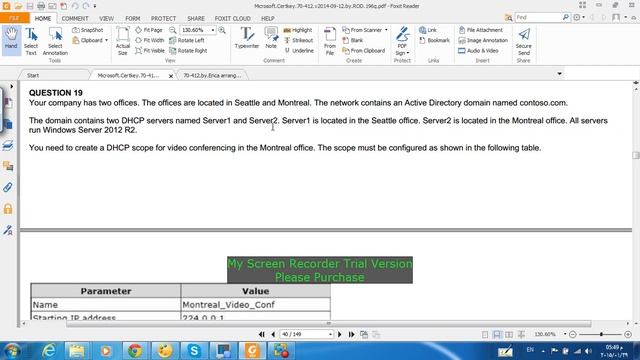Close the Microsoft.Certkey.70-41 tab
640x360 pixels.
click(x=171, y=76)
